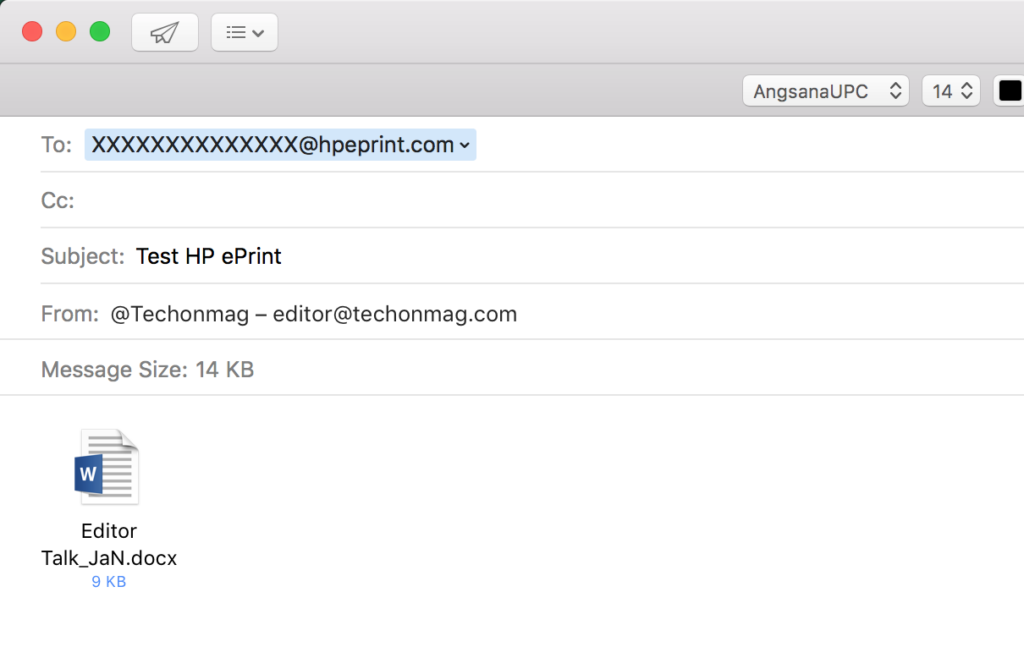Click the To: field label

56,145
